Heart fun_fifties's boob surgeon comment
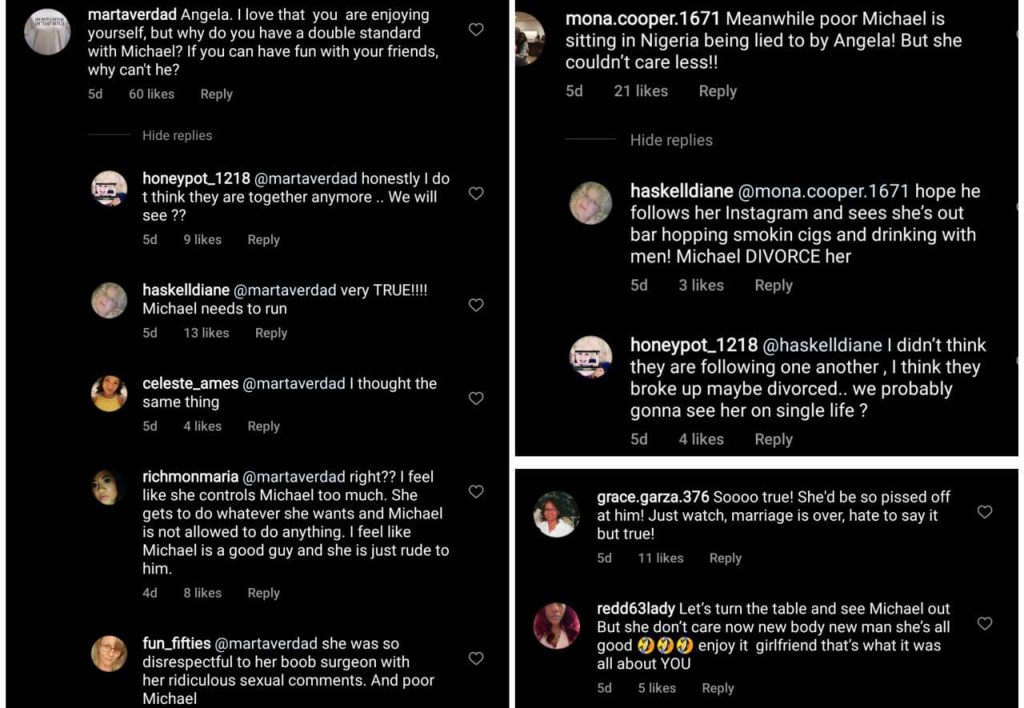1024x708 pixels. tap(476, 658)
